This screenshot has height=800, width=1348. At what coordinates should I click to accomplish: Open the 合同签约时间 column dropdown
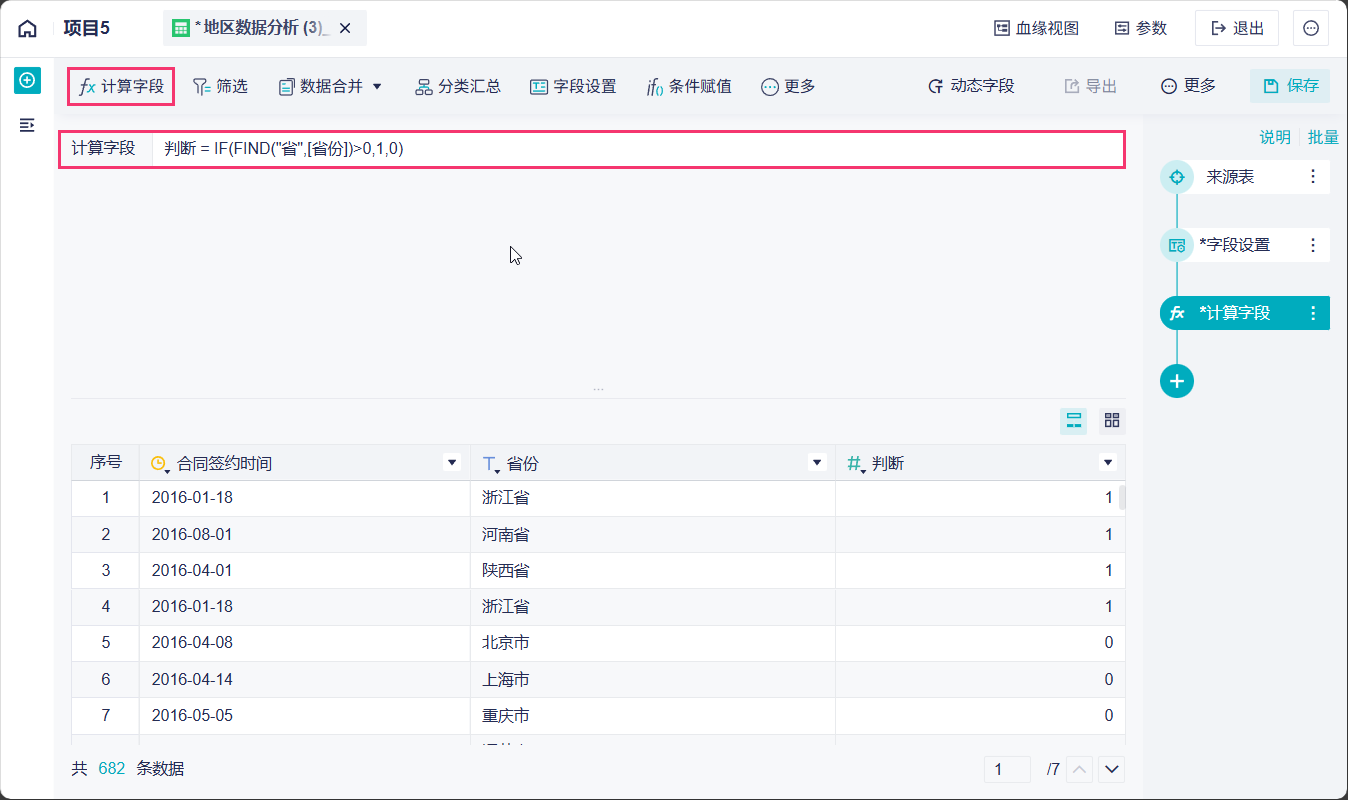click(451, 463)
